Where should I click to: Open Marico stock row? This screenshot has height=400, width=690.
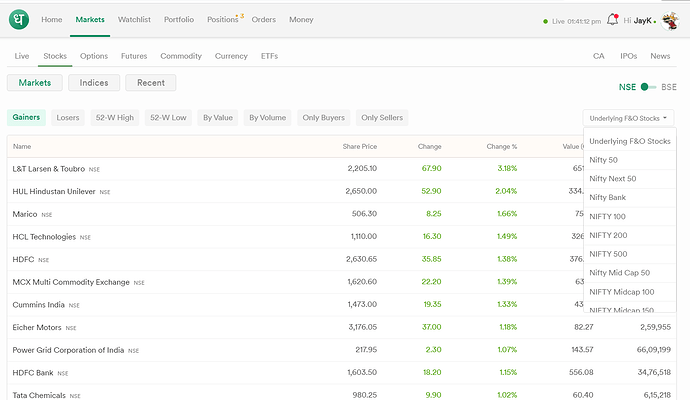click(295, 214)
